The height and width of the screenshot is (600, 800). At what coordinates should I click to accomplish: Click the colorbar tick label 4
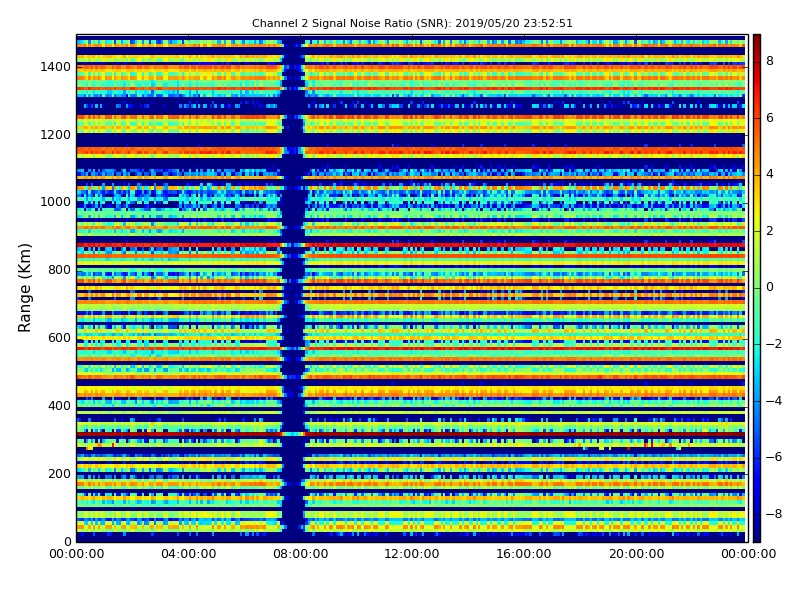[x=770, y=174]
